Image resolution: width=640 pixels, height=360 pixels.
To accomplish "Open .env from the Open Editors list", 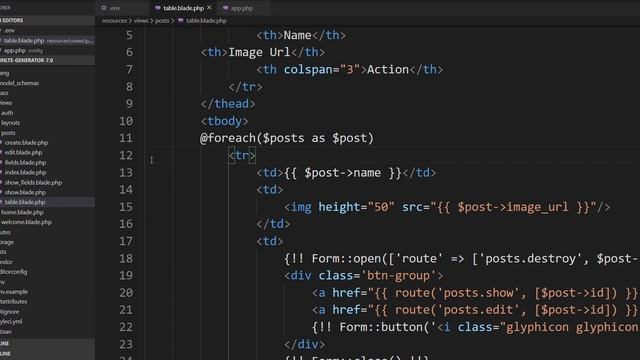I will (47, 31).
